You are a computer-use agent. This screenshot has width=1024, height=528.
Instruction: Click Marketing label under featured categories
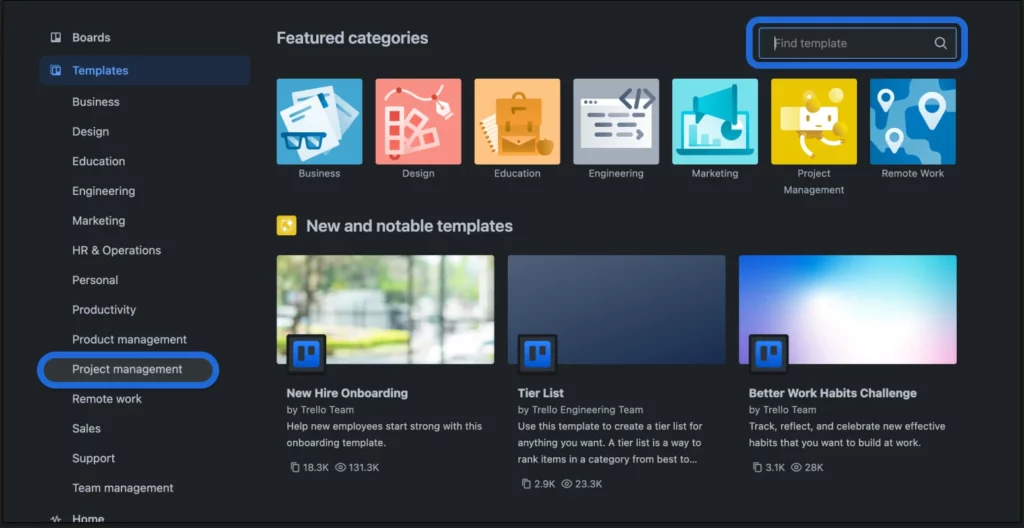point(715,174)
